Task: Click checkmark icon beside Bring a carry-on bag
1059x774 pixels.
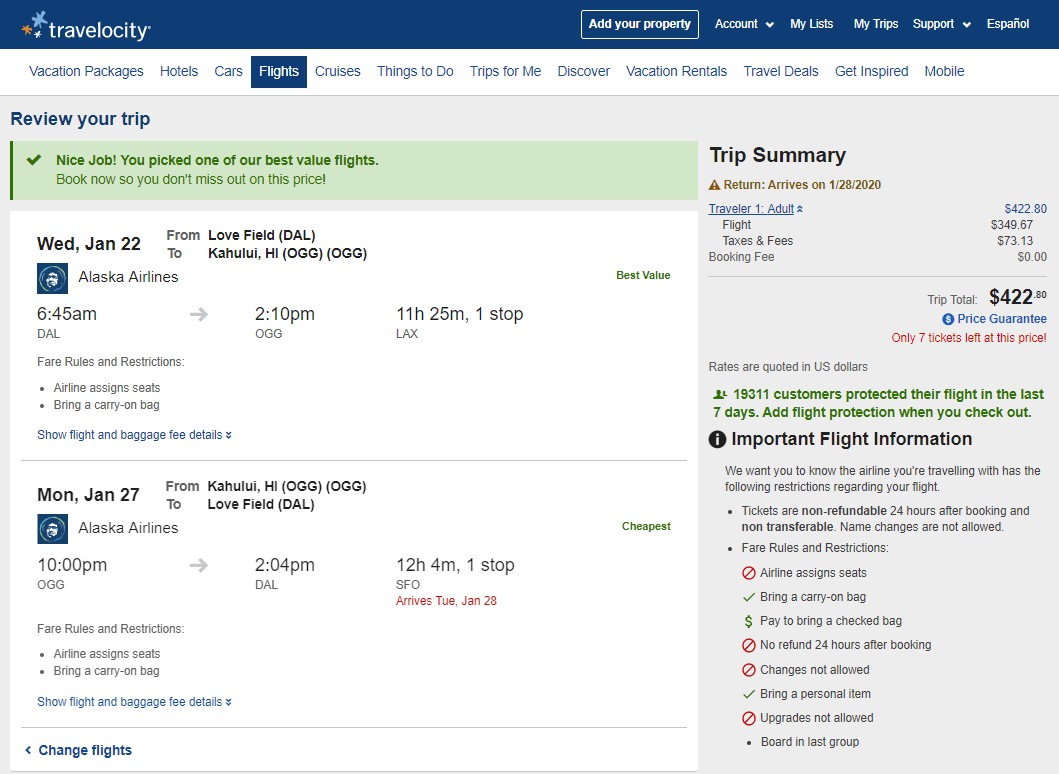Action: coord(748,597)
